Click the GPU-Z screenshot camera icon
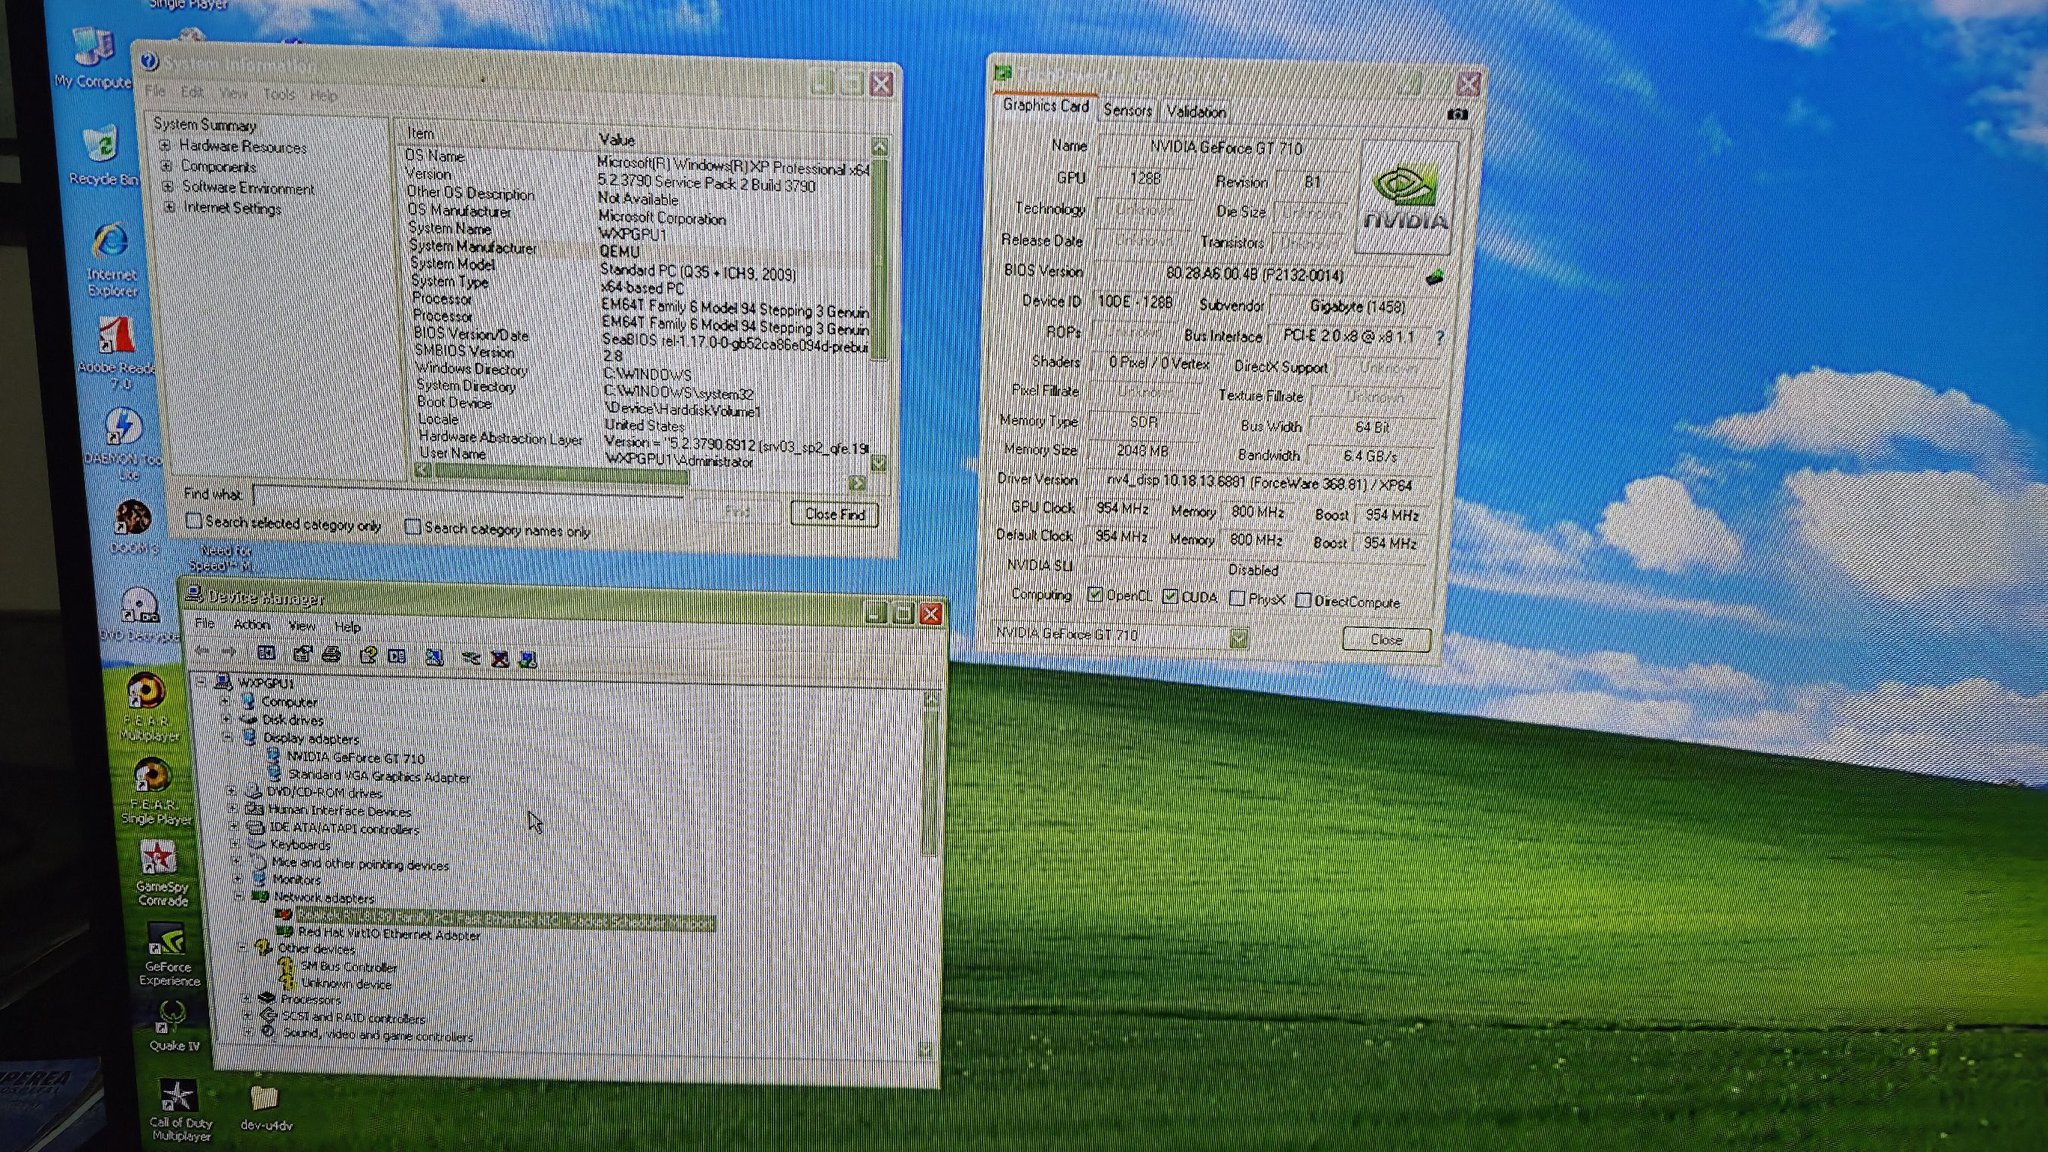This screenshot has height=1152, width=2048. click(1457, 114)
